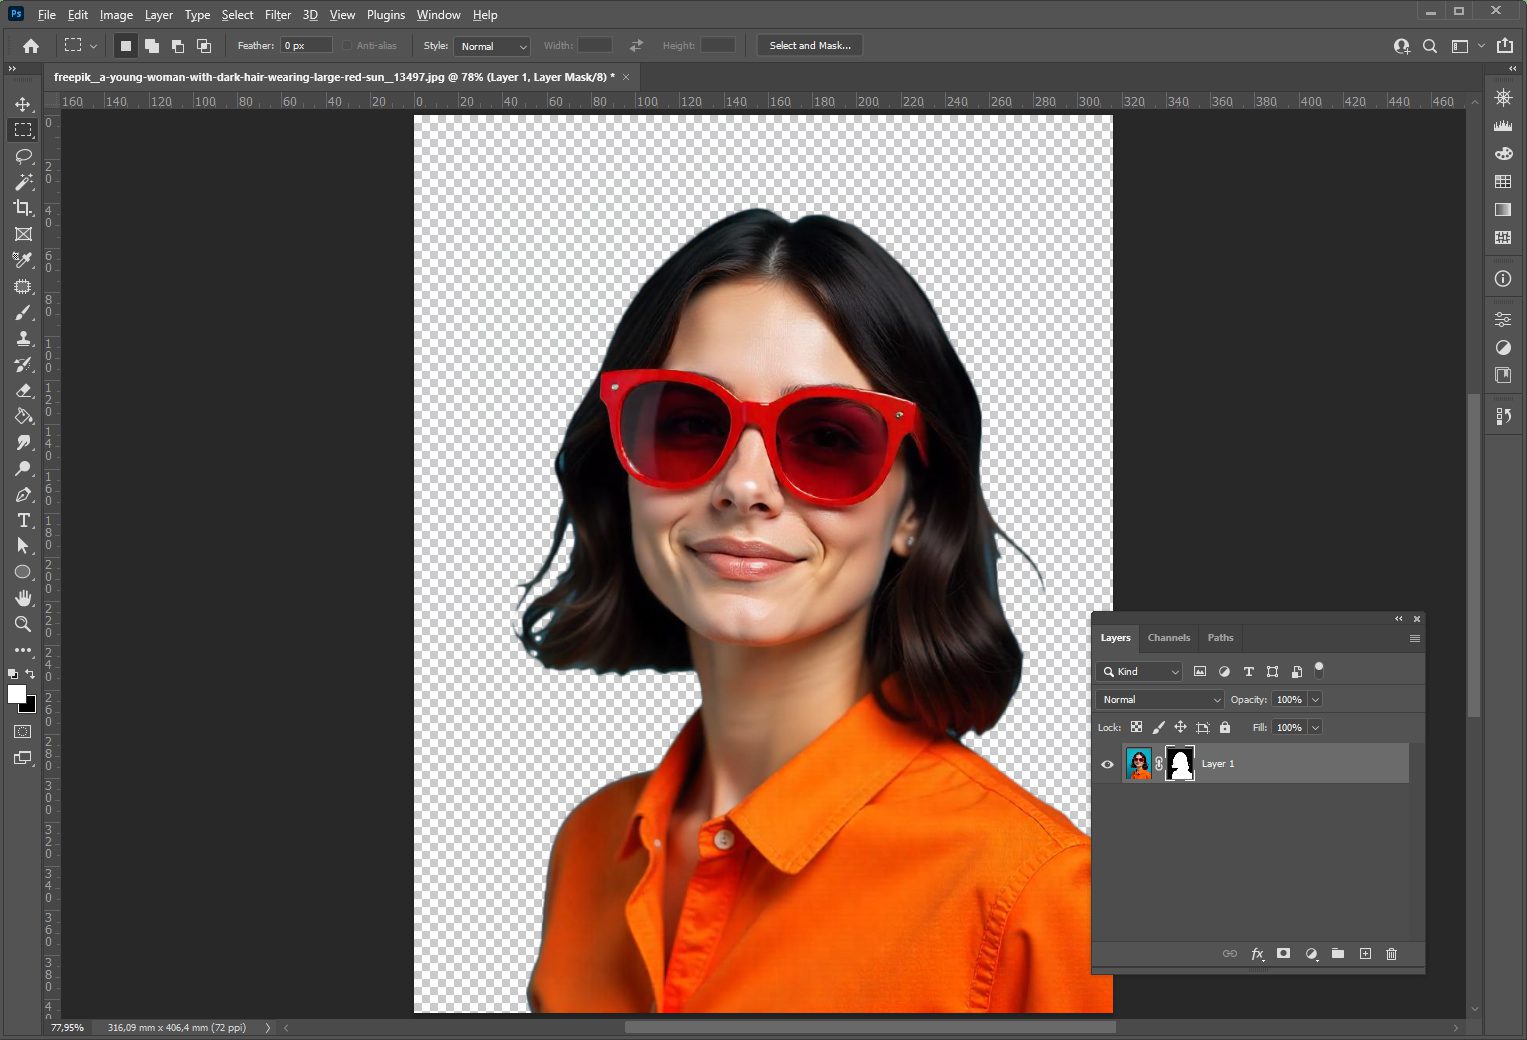Swap foreground and background colors
1527x1040 pixels.
click(x=30, y=674)
